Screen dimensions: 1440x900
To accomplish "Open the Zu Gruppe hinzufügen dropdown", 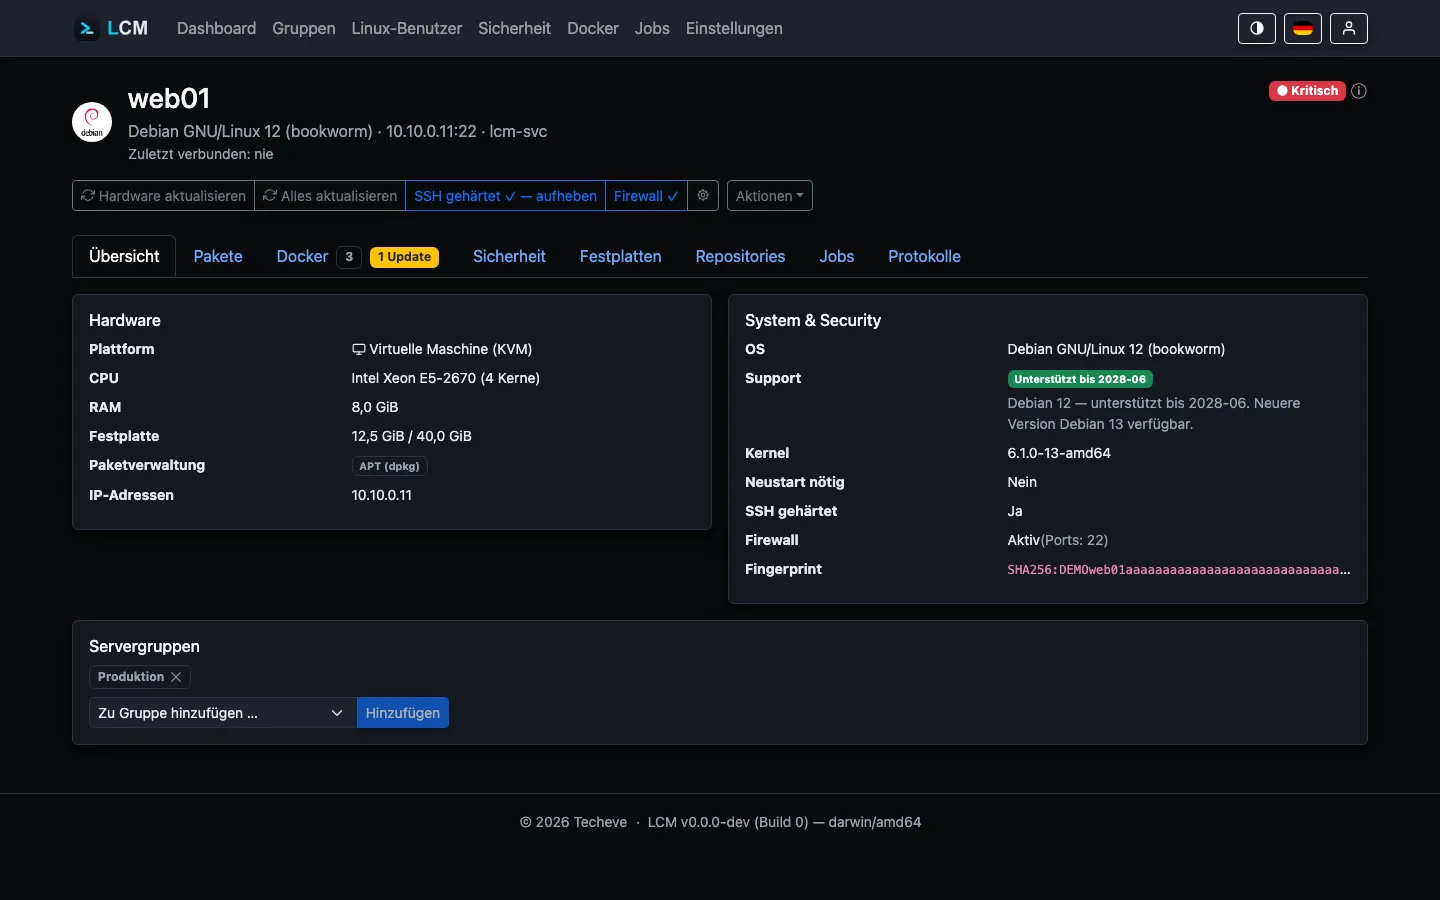I will tap(223, 713).
